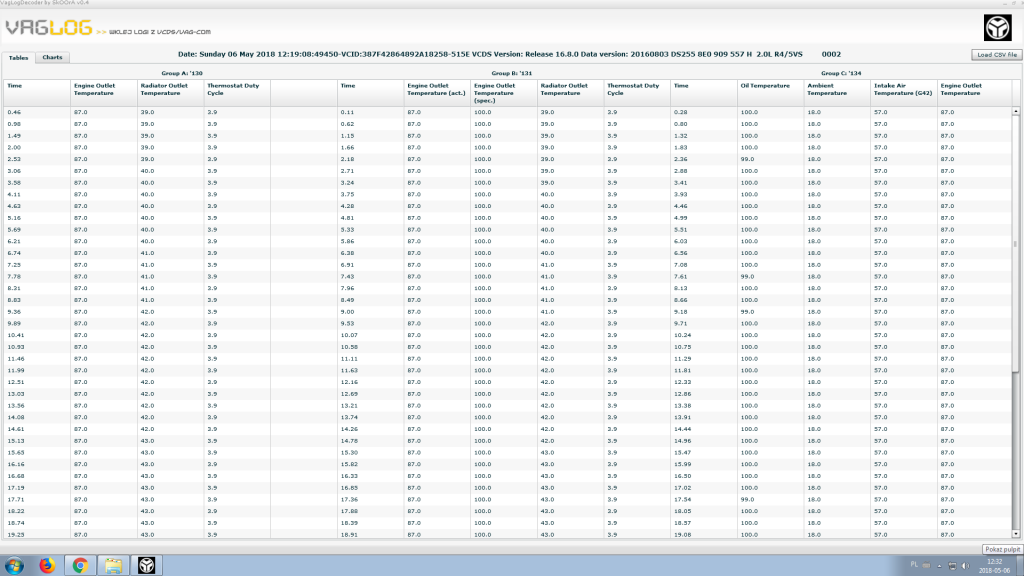Click the Pokaż pulpit button
This screenshot has height=576, width=1024.
1002,549
